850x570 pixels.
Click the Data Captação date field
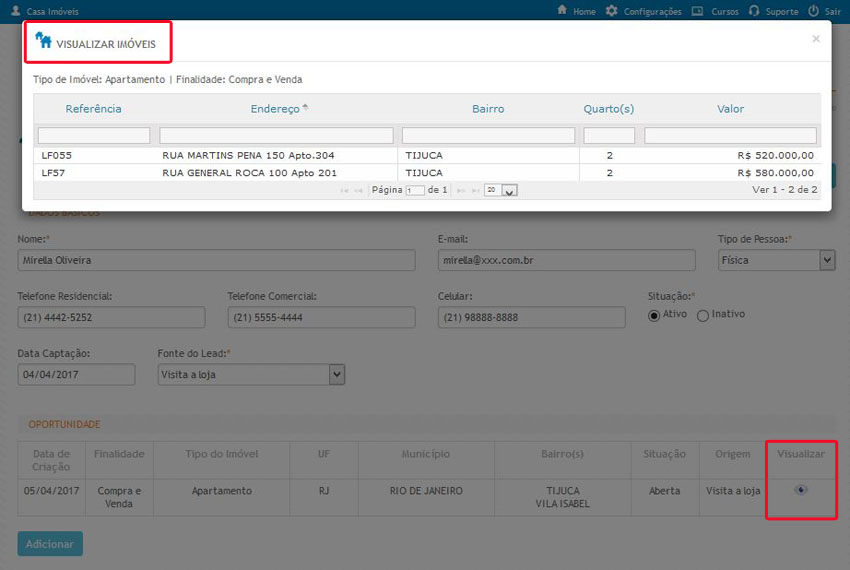click(x=76, y=374)
